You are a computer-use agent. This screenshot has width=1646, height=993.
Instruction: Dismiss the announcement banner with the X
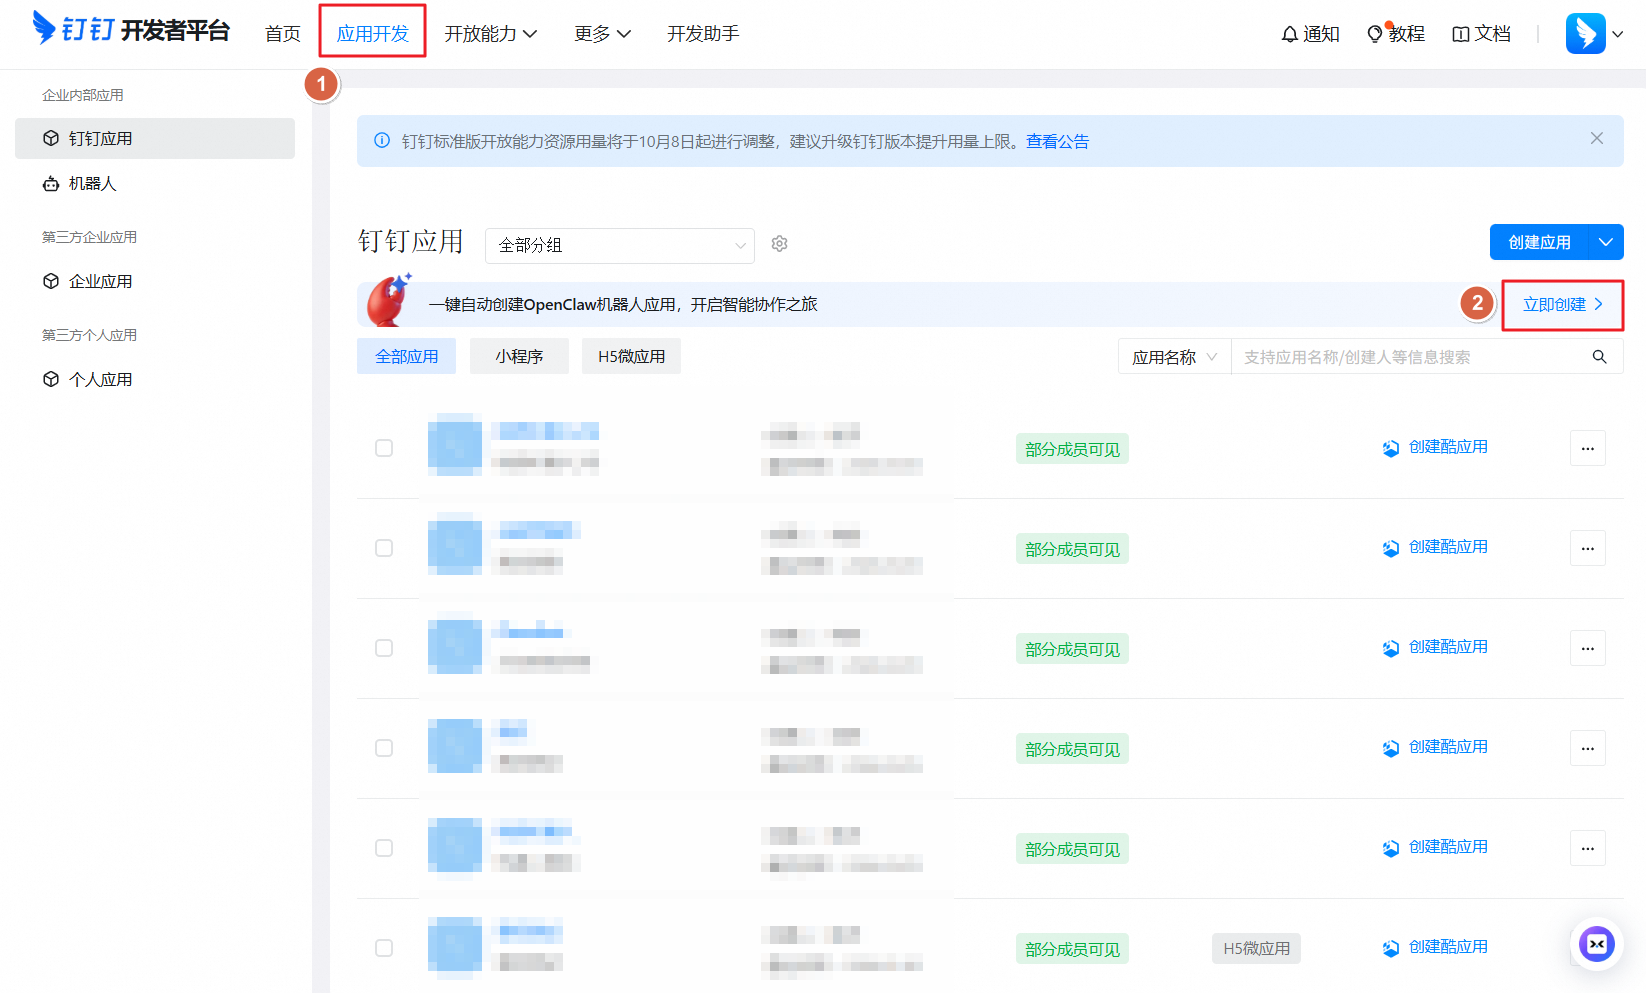point(1596,139)
